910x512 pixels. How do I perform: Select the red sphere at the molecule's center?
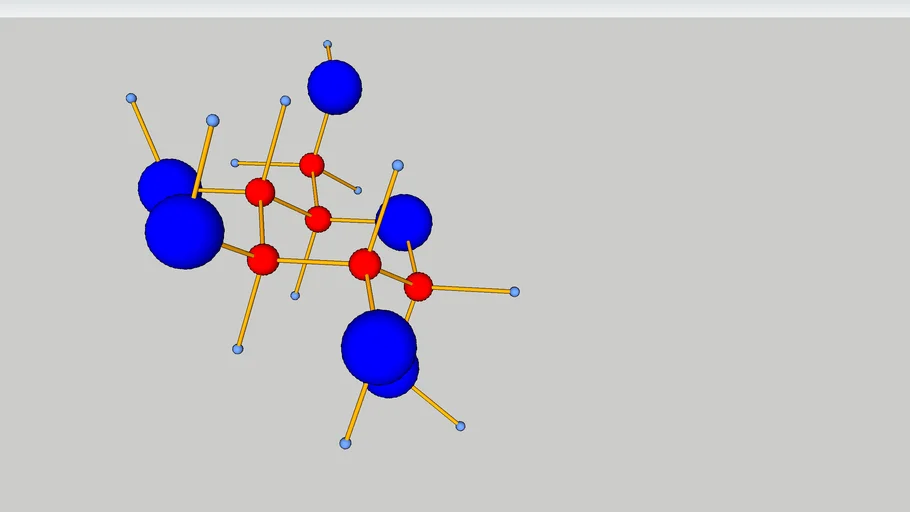coord(318,218)
